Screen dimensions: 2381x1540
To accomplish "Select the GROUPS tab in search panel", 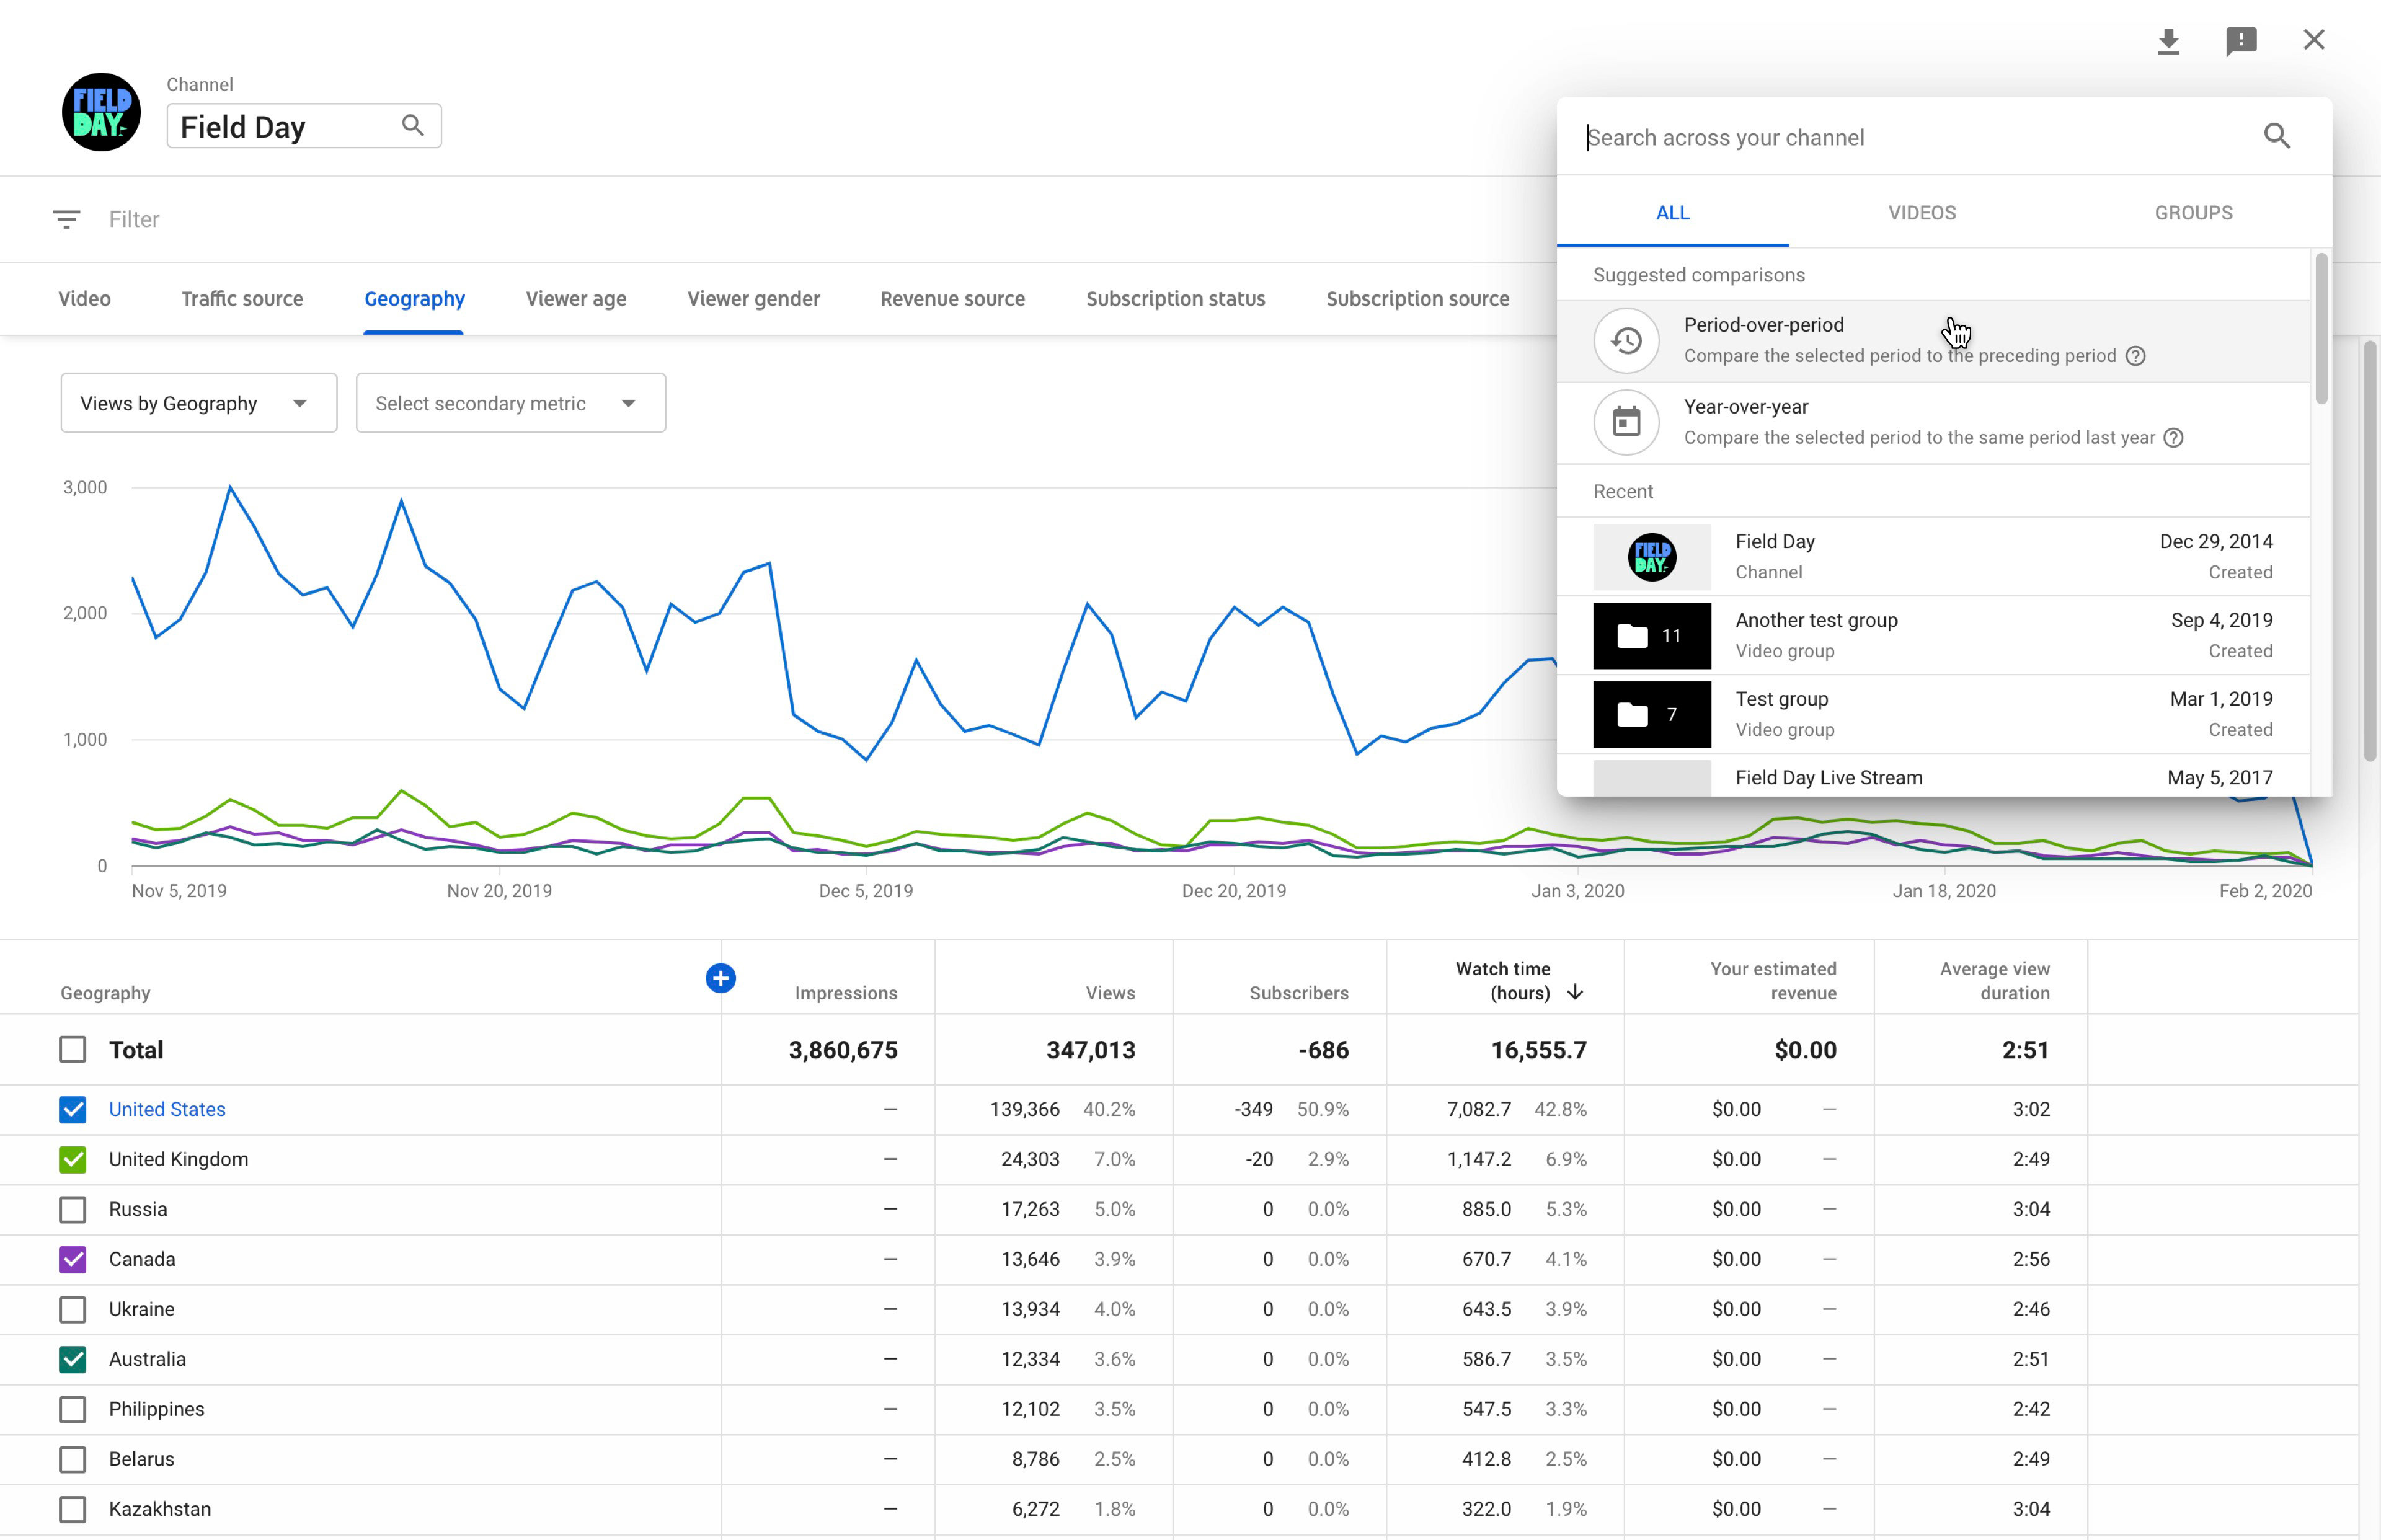I will [x=2193, y=213].
